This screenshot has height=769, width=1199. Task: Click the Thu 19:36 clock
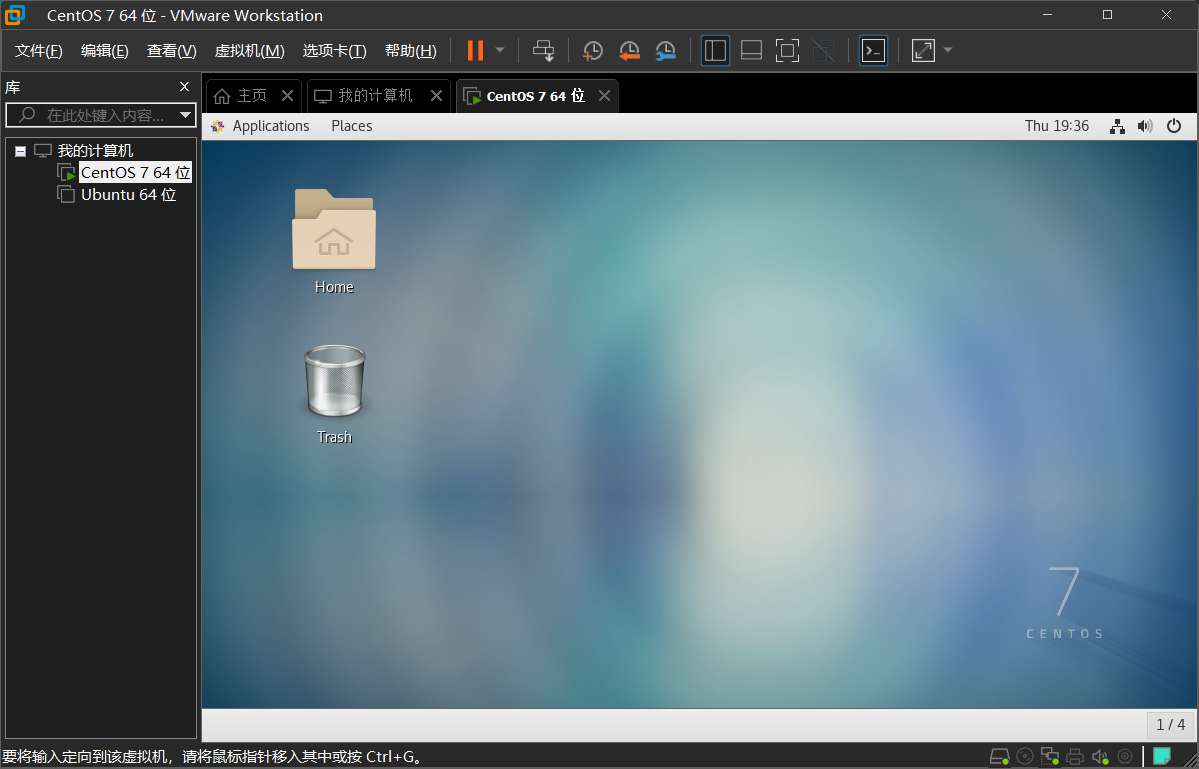point(1057,126)
